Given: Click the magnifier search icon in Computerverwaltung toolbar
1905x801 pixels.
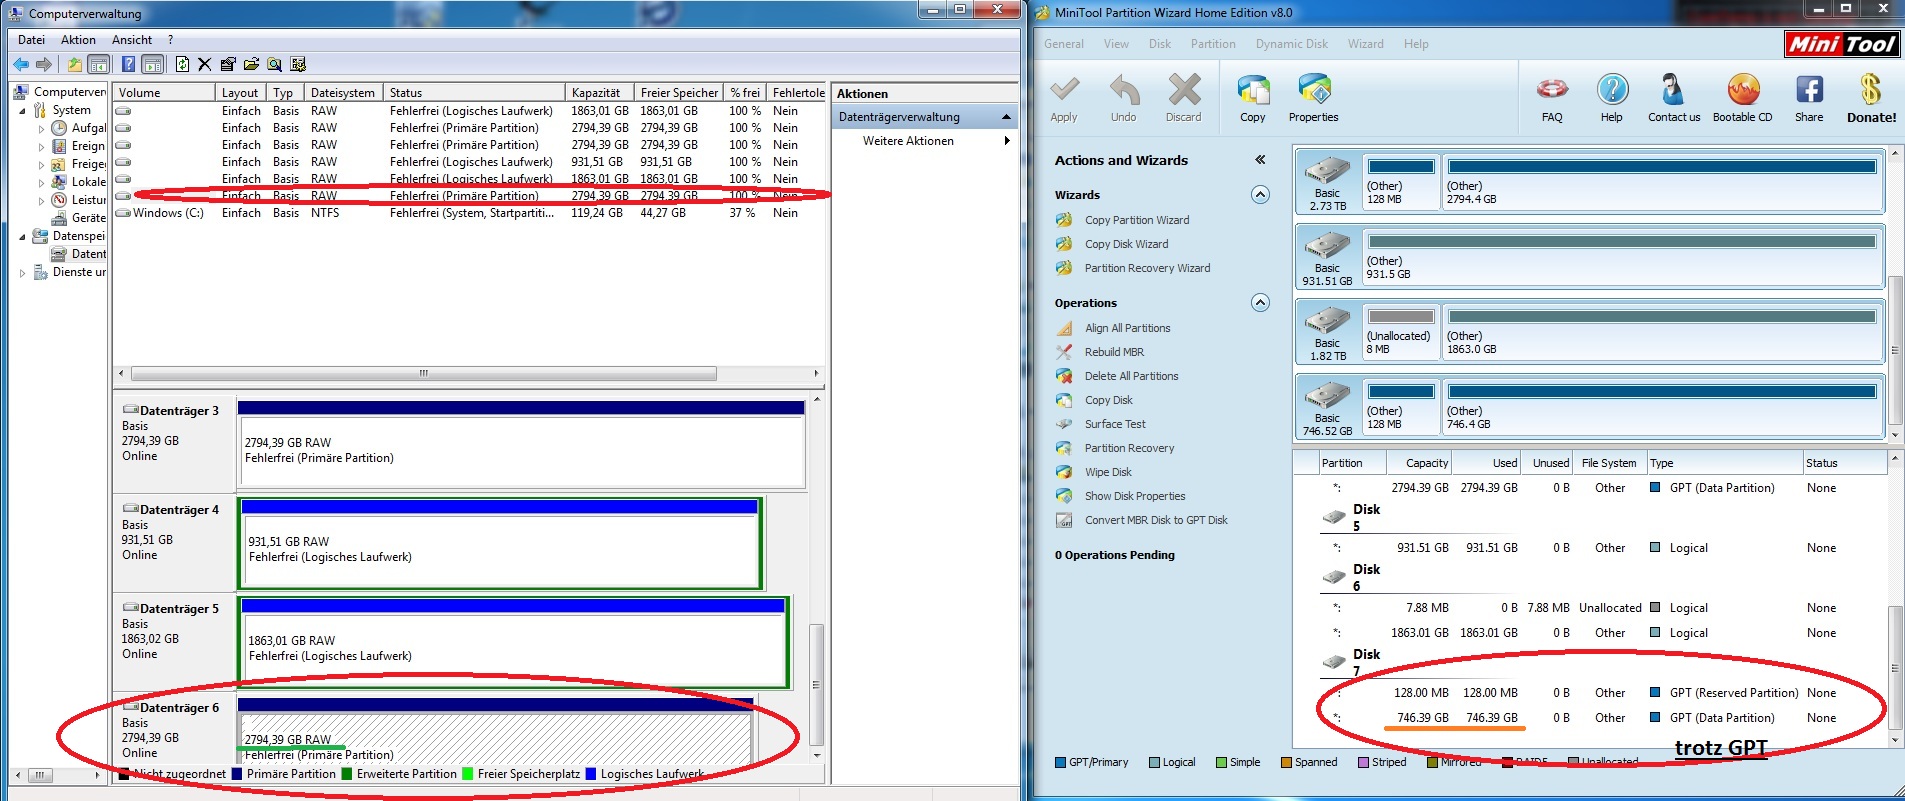Looking at the screenshot, I should coord(274,64).
